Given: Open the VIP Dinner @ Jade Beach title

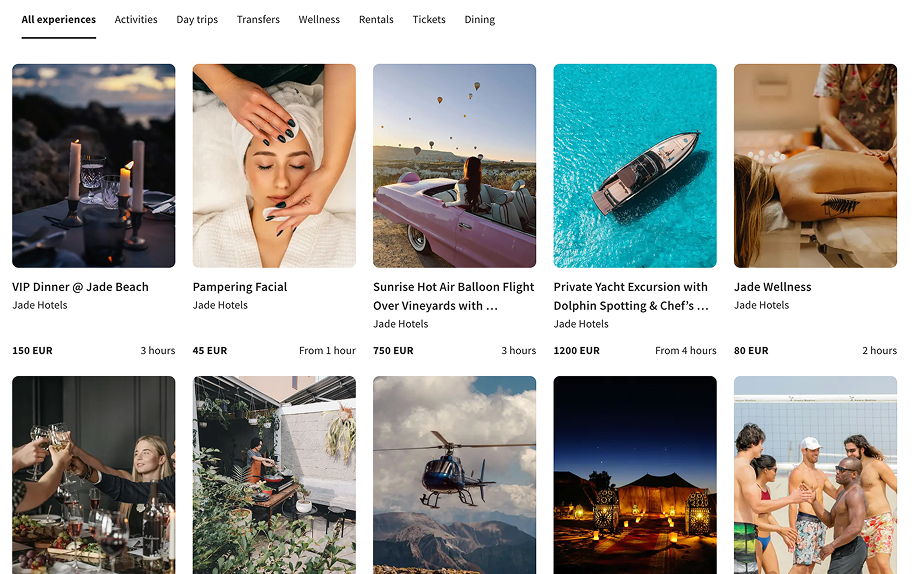Looking at the screenshot, I should click(80, 287).
